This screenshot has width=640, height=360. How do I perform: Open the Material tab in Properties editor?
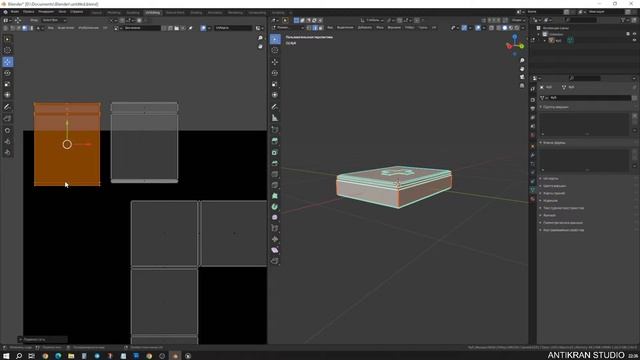(x=533, y=199)
